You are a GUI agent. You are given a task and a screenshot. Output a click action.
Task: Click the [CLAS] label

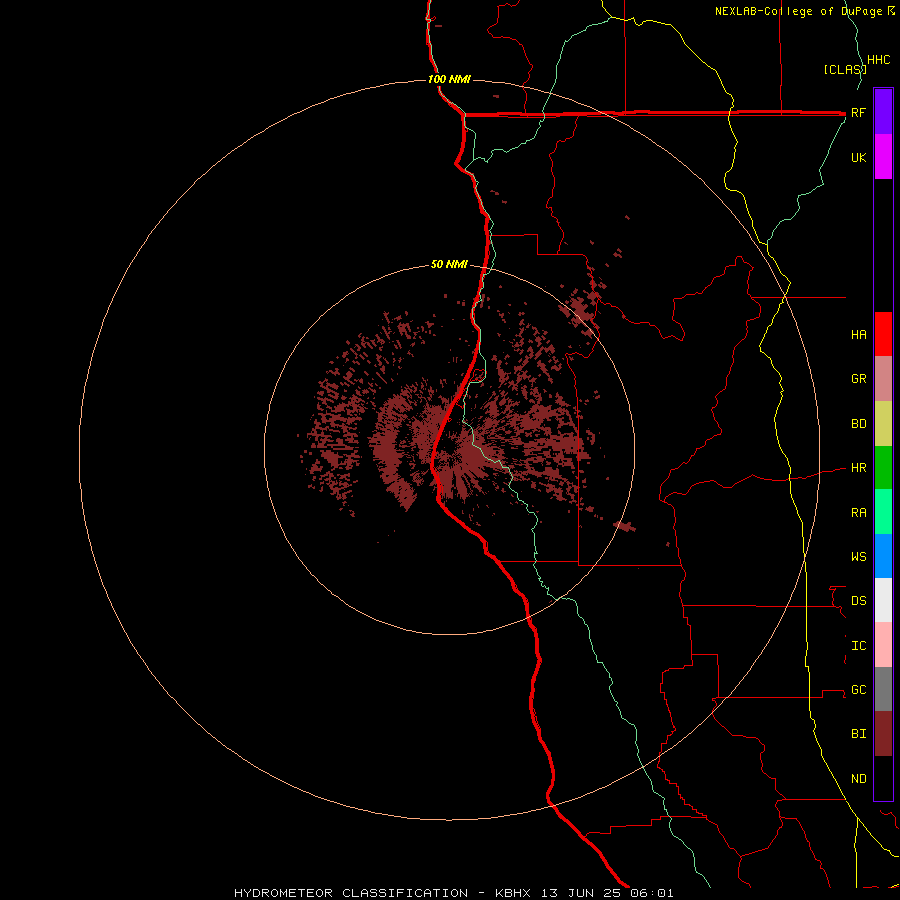pos(845,69)
